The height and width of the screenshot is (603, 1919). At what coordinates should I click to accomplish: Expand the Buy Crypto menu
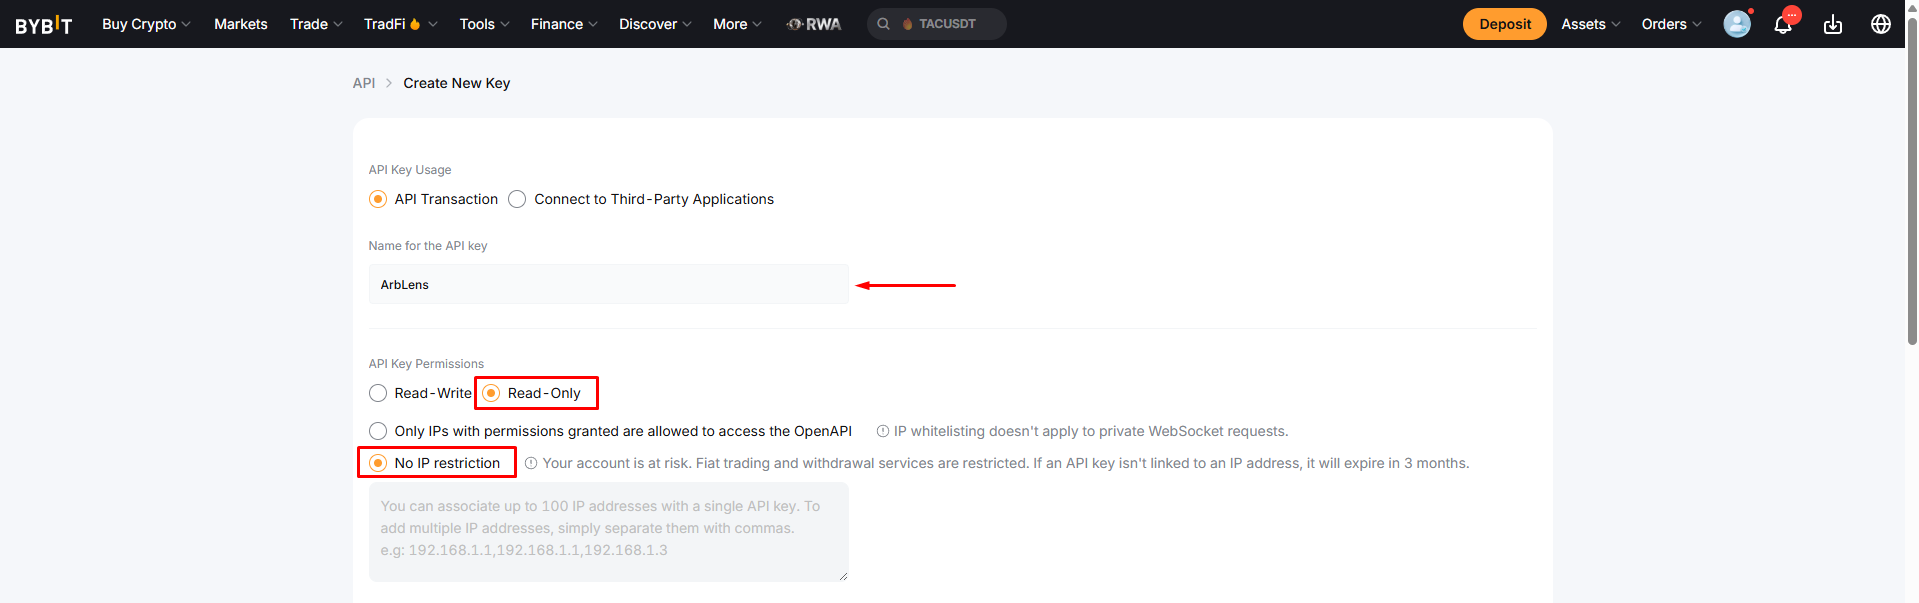pyautogui.click(x=146, y=24)
